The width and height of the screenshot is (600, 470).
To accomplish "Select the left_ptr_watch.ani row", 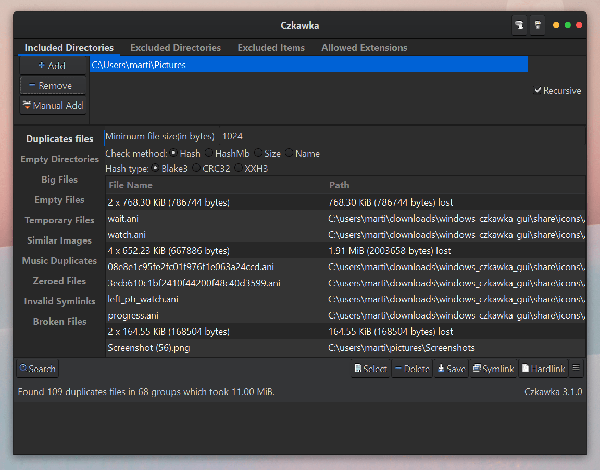I will [x=346, y=299].
